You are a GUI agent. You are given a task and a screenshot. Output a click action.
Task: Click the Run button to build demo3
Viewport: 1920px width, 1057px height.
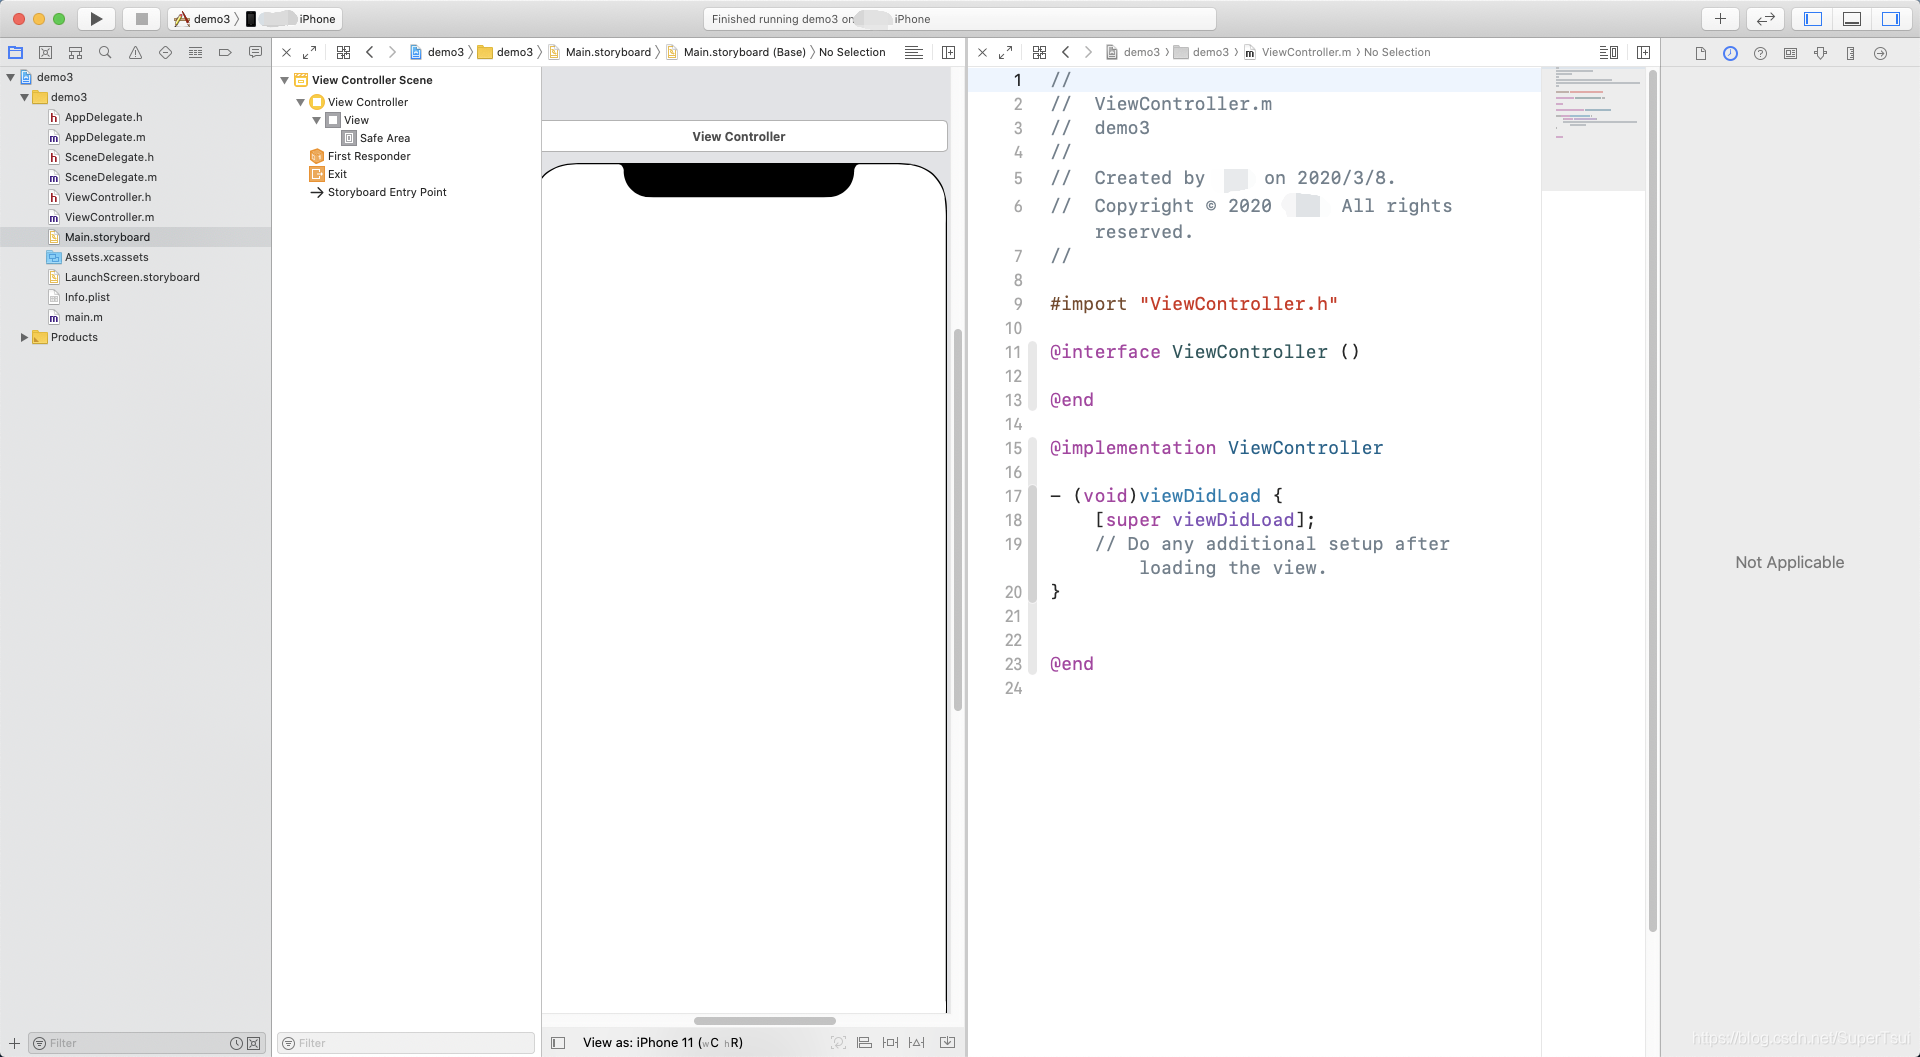tap(96, 18)
